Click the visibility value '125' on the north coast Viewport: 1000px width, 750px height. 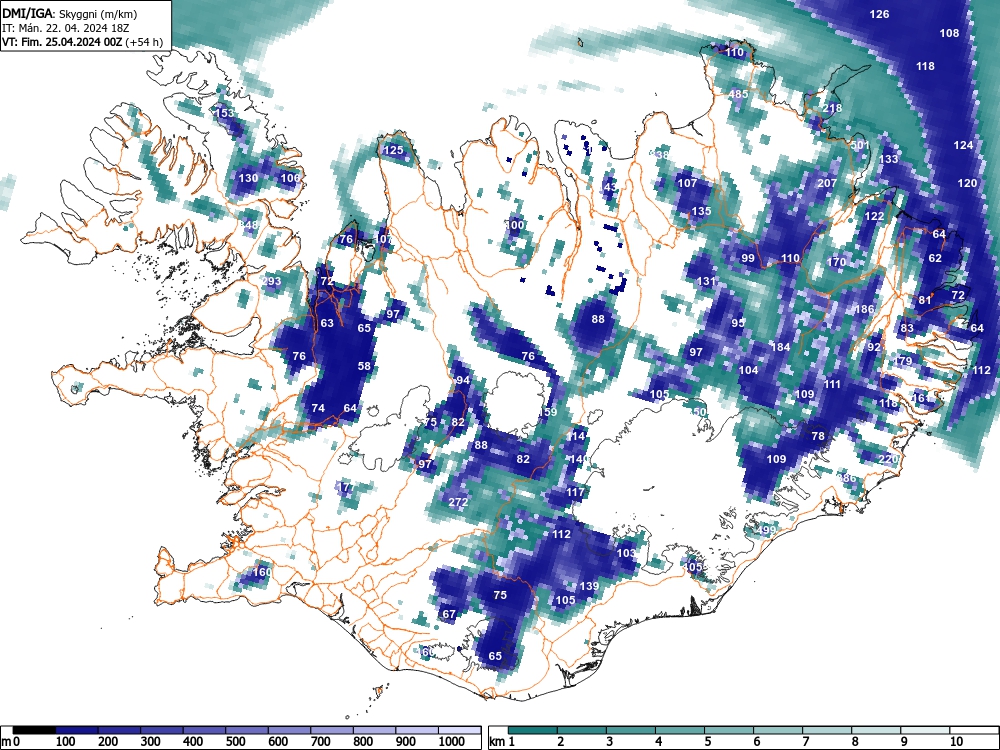point(393,151)
